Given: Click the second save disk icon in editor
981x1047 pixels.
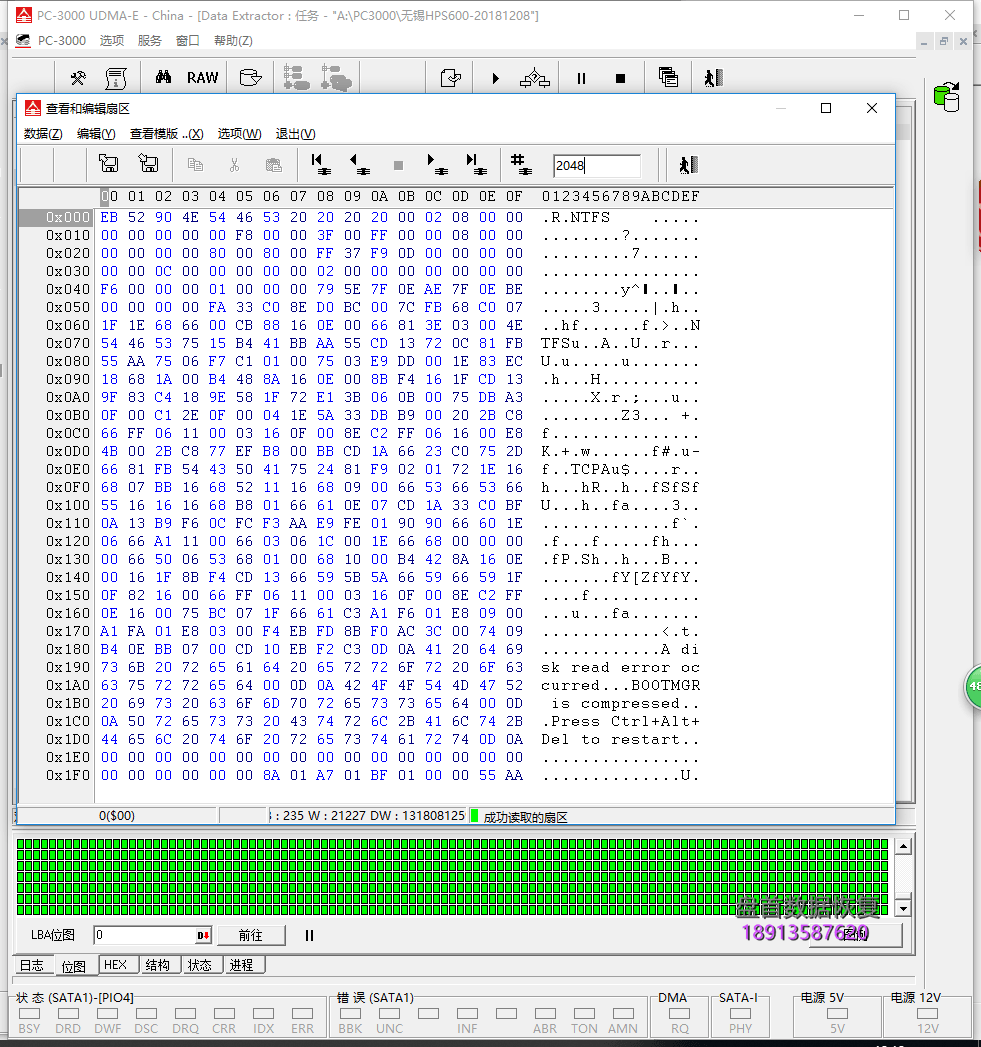Looking at the screenshot, I should 148,164.
